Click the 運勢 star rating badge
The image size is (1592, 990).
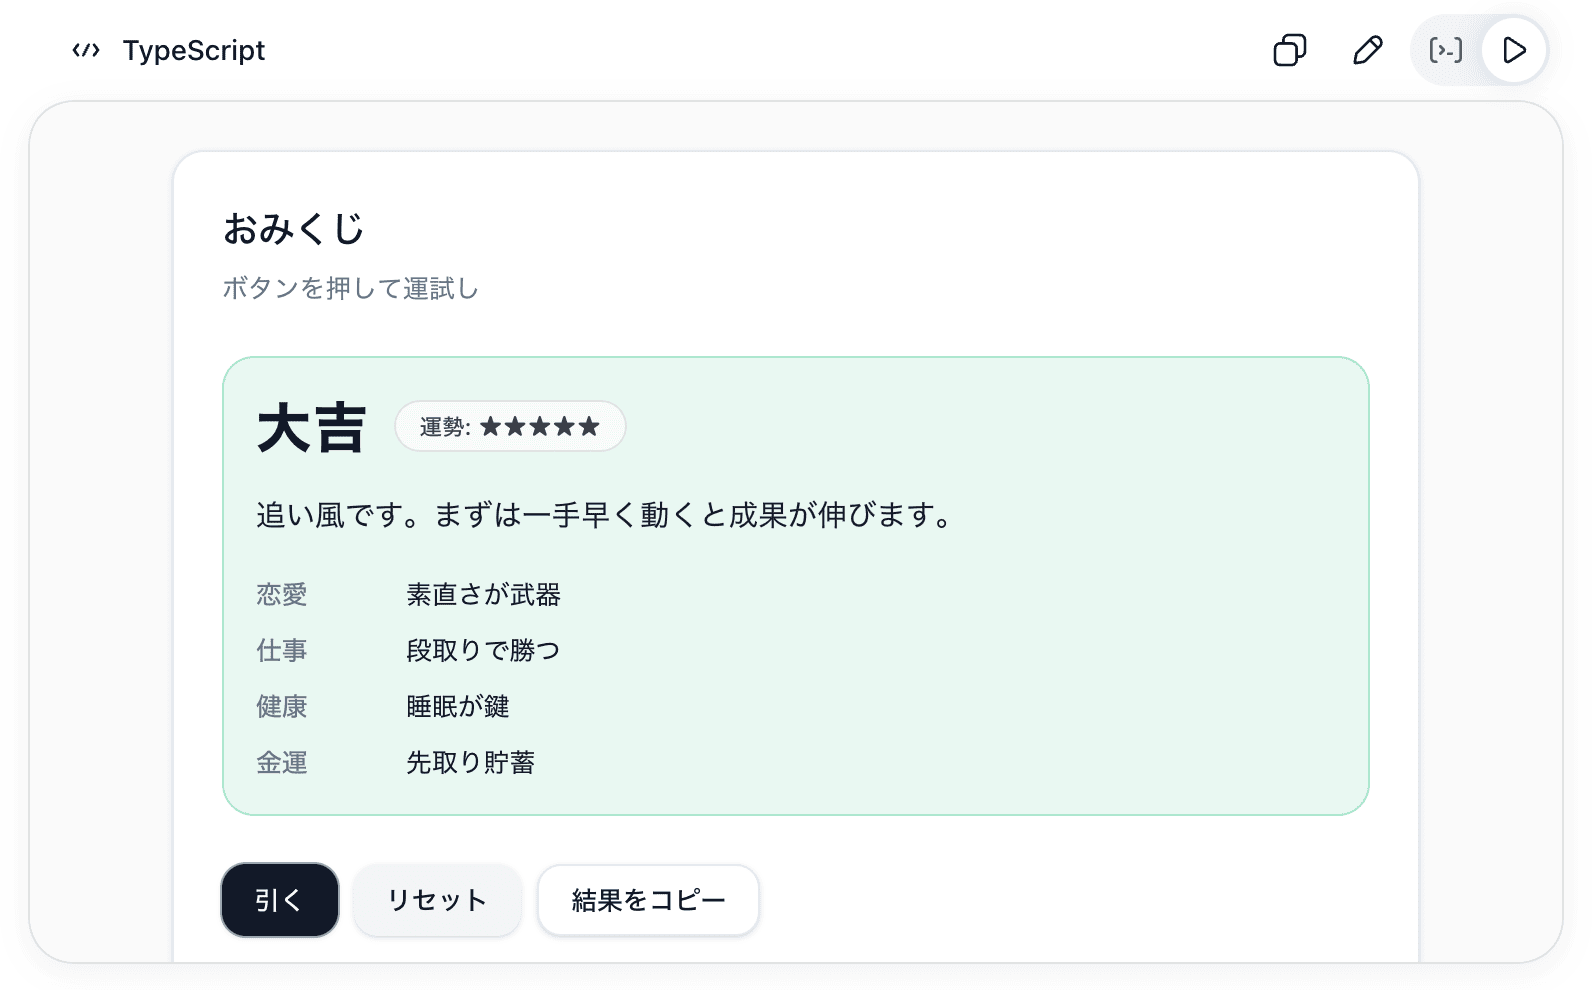[510, 426]
